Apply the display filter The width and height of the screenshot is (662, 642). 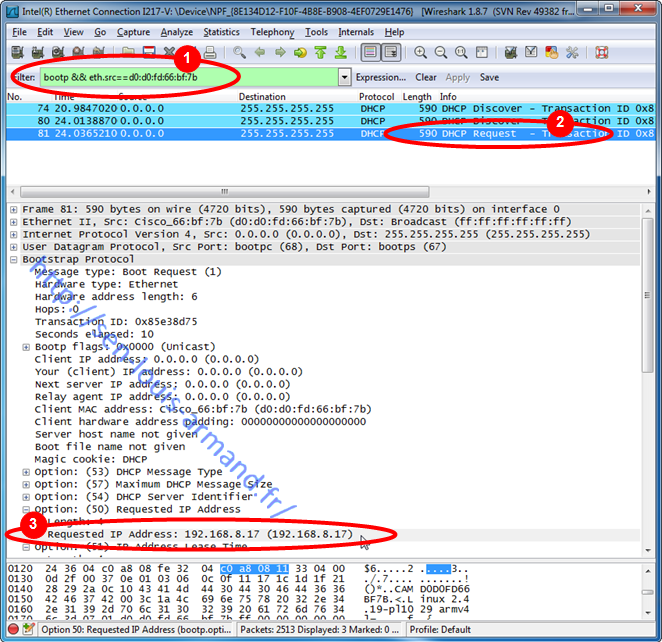[x=458, y=77]
